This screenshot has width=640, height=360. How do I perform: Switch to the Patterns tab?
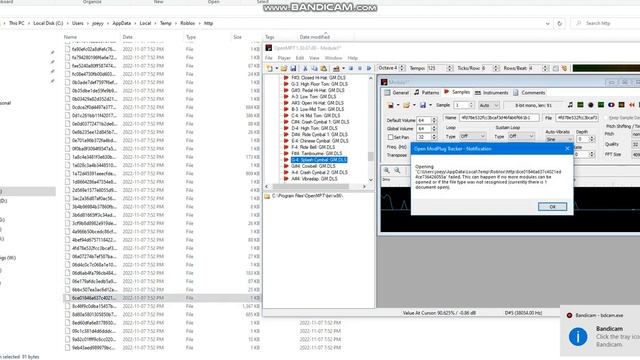pyautogui.click(x=426, y=93)
